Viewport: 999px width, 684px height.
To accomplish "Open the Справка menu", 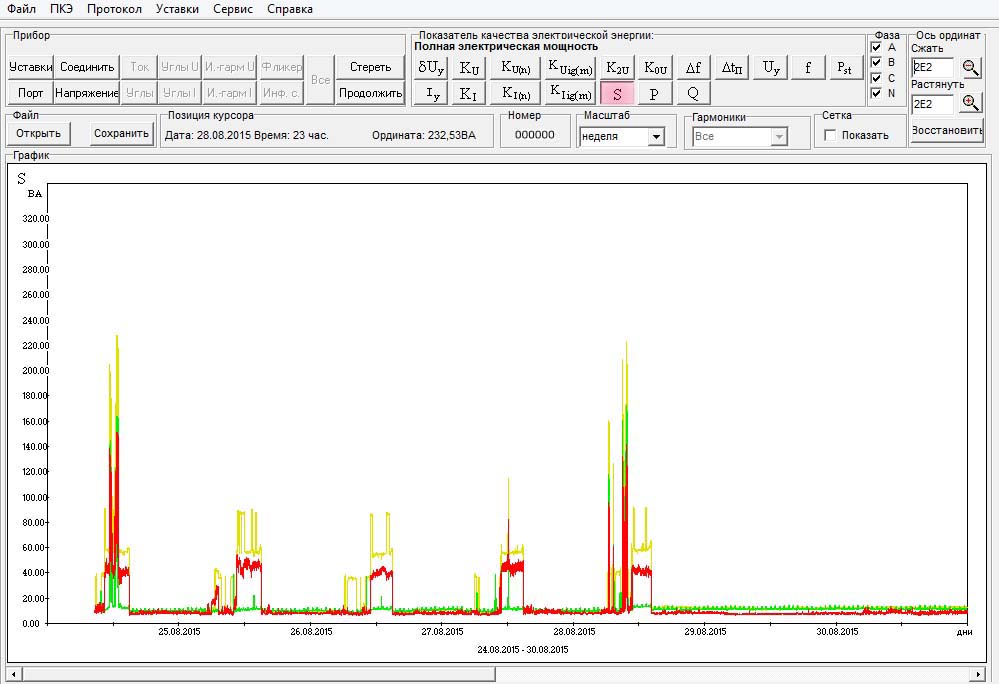I will 290,9.
